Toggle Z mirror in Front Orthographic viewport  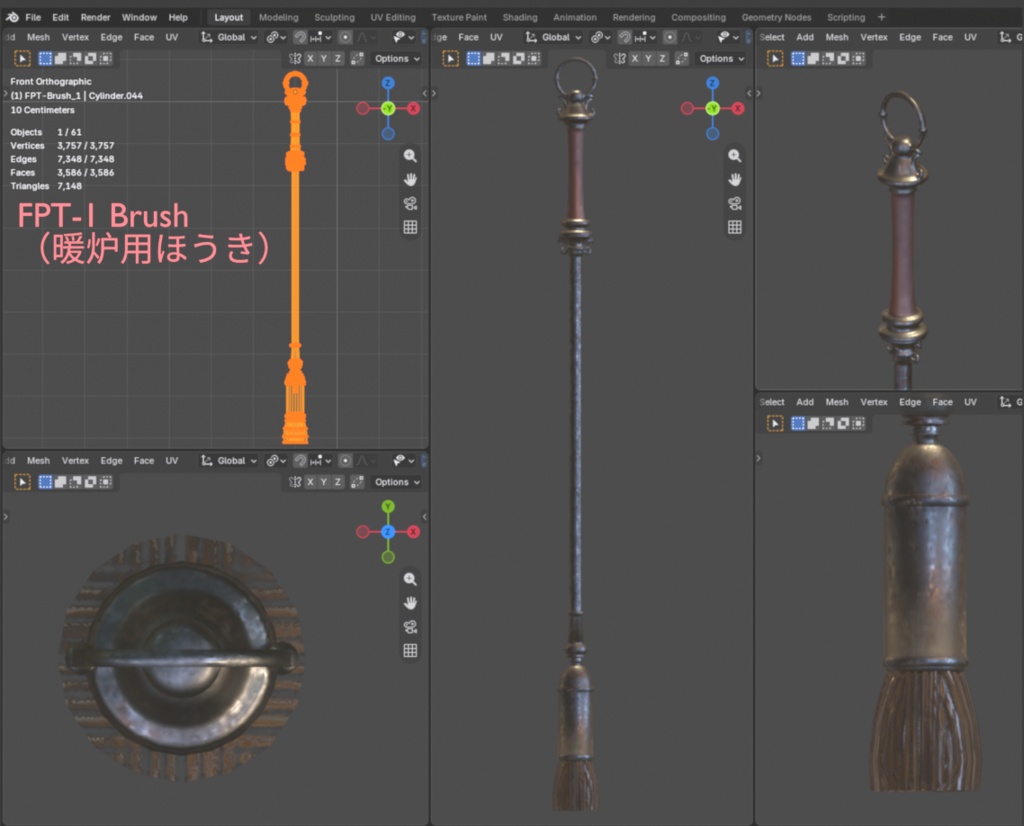click(338, 59)
